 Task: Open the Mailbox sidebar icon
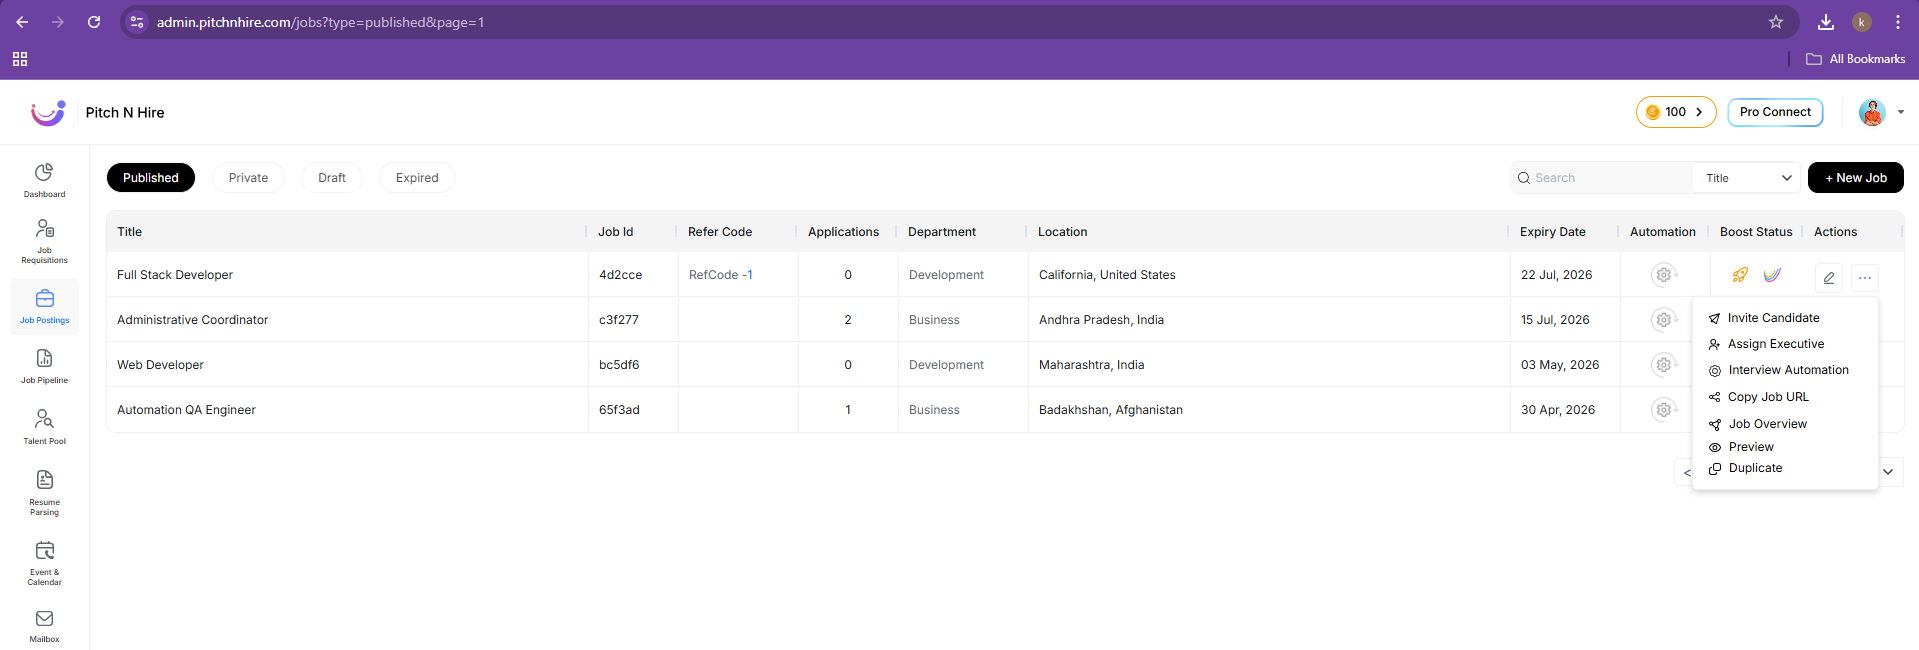[x=44, y=626]
